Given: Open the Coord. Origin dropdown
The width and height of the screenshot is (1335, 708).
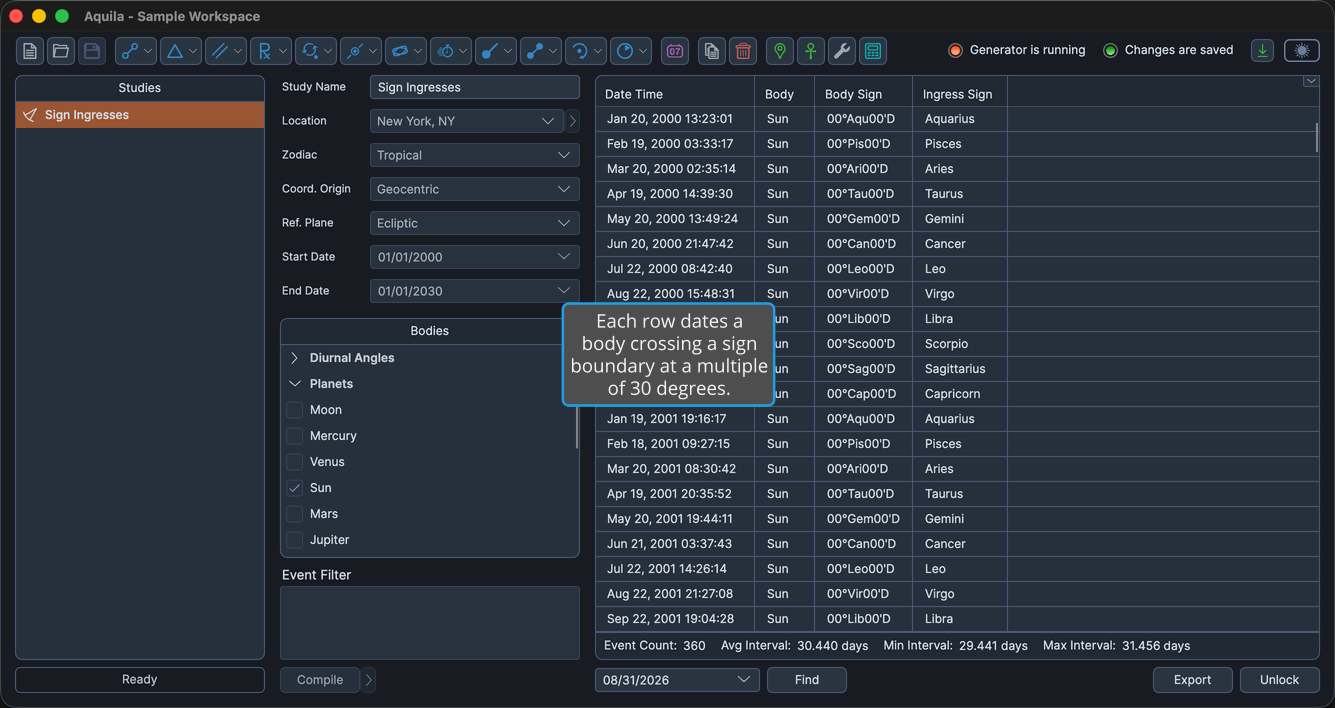Looking at the screenshot, I should (x=475, y=189).
